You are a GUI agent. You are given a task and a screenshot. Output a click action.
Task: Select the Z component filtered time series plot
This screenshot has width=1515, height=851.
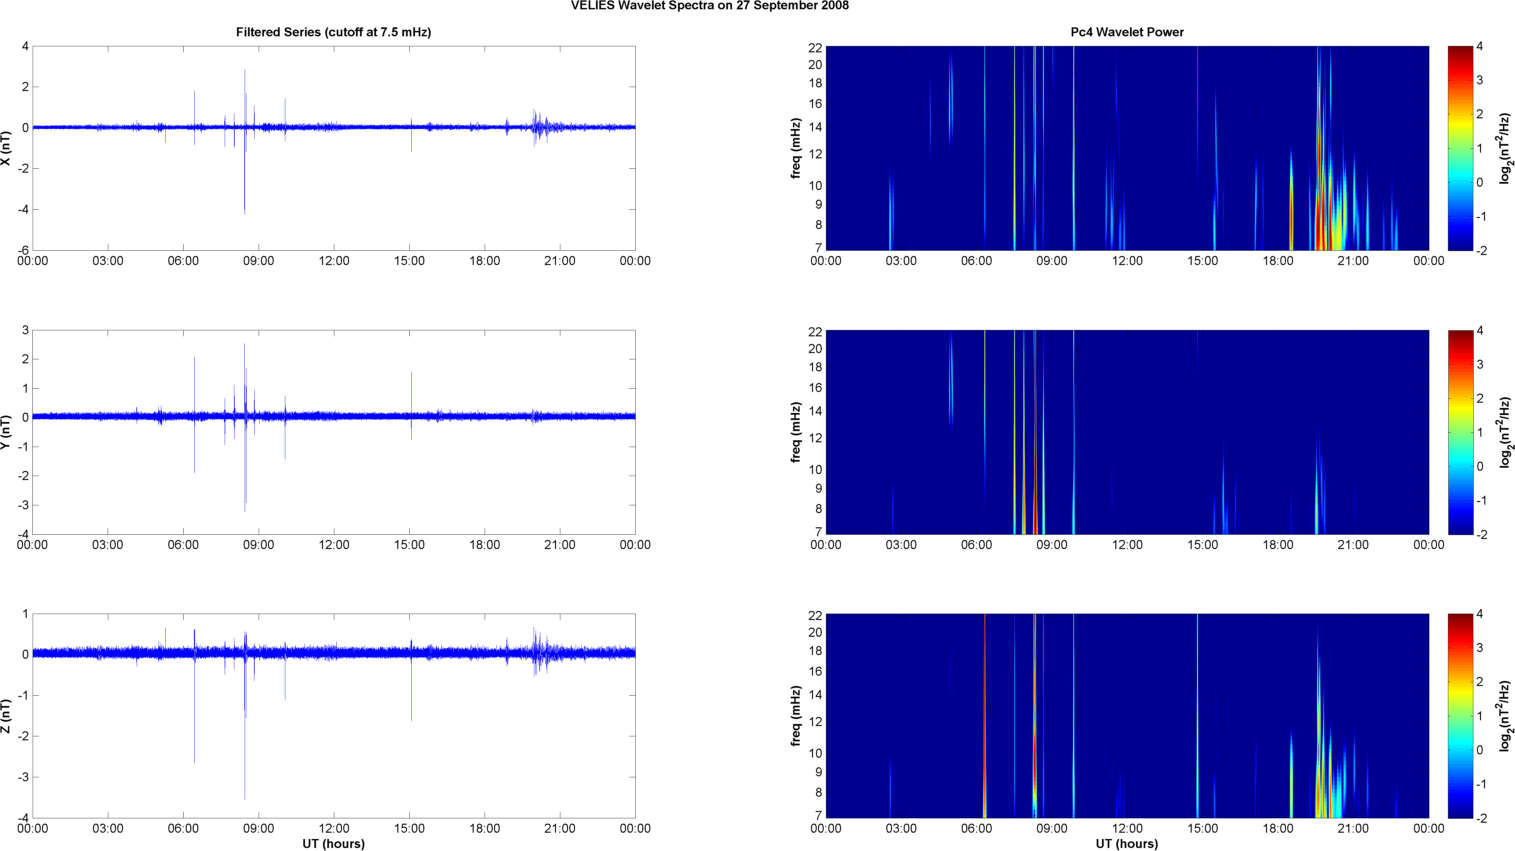click(x=333, y=716)
